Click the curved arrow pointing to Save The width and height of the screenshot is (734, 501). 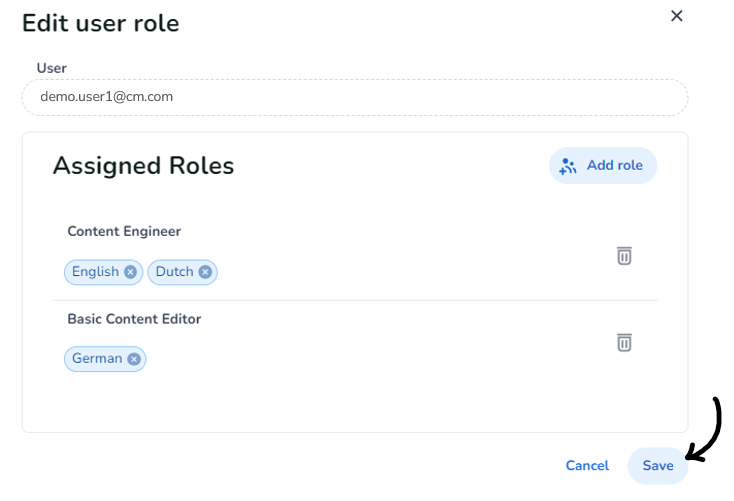coord(708,430)
